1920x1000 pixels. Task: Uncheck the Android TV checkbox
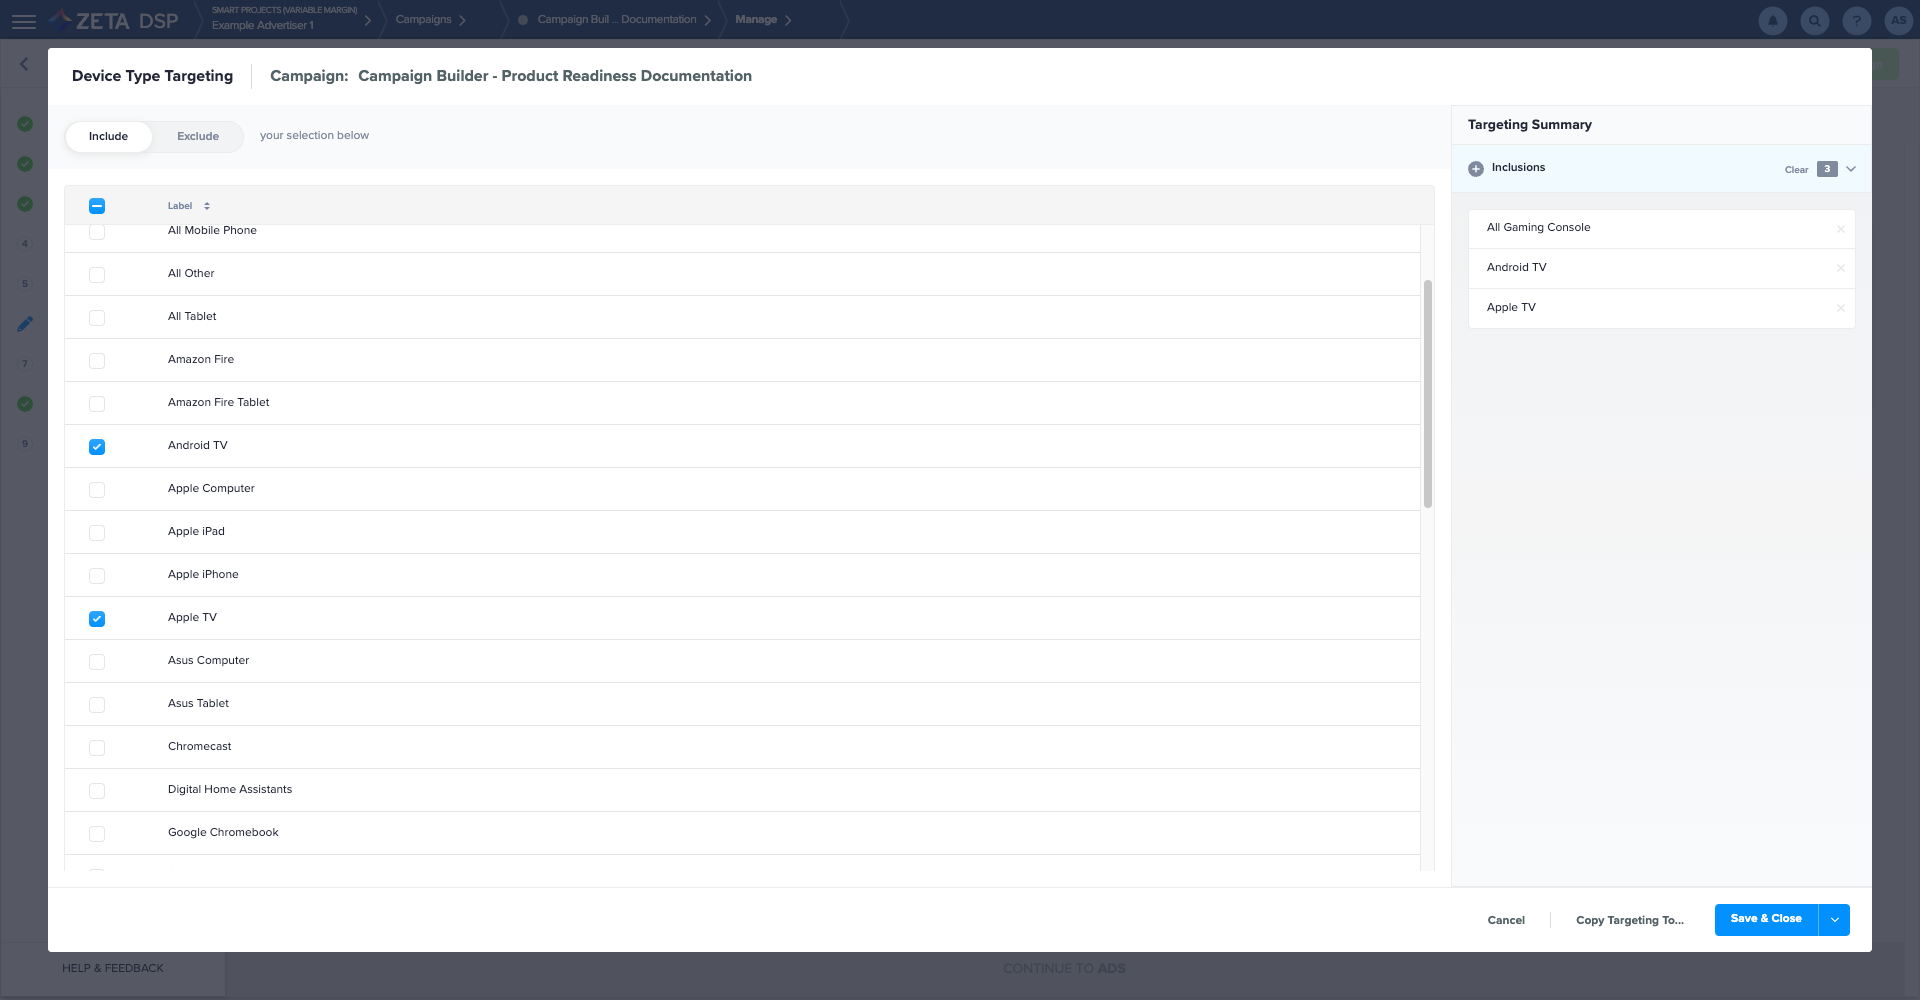tap(97, 447)
